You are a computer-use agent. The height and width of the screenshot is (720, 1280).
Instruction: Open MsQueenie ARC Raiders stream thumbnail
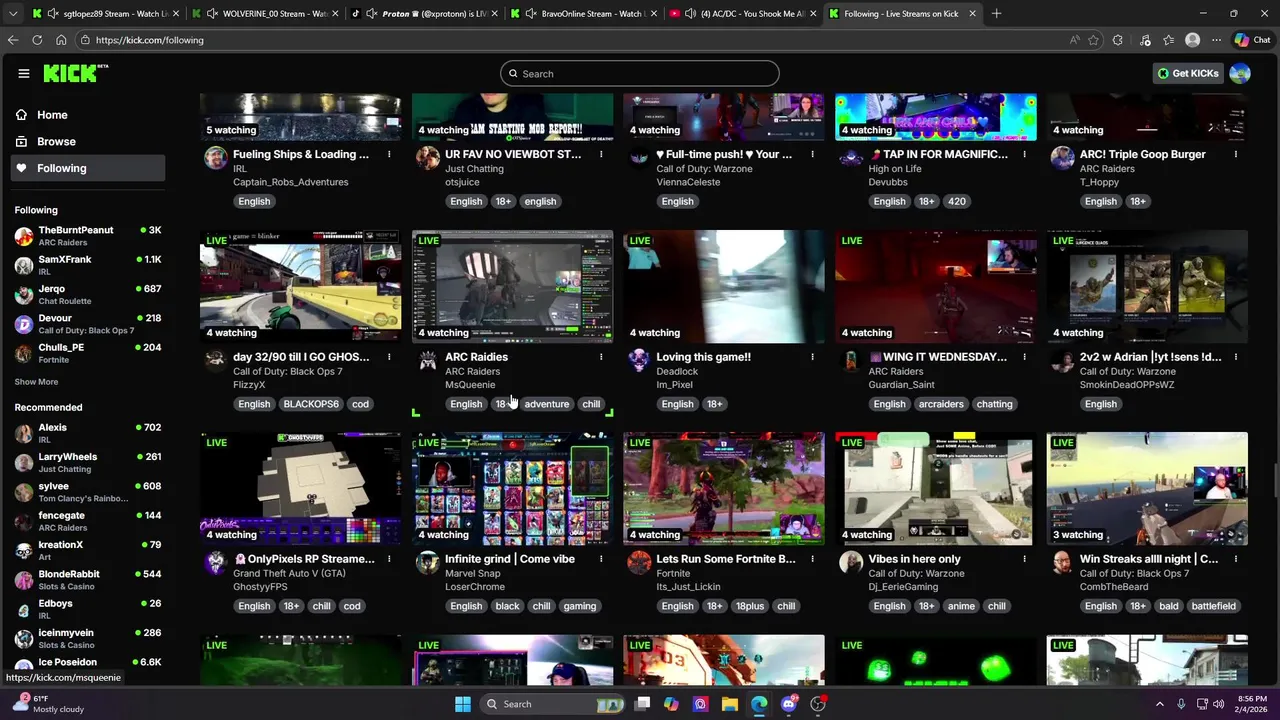point(513,286)
